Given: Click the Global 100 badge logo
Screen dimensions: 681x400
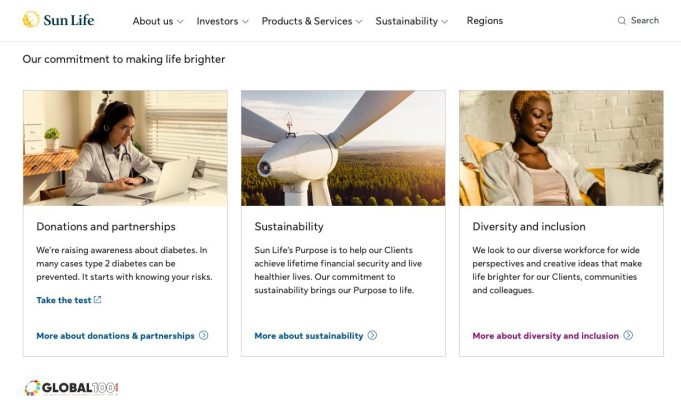Looking at the screenshot, I should coord(72,388).
